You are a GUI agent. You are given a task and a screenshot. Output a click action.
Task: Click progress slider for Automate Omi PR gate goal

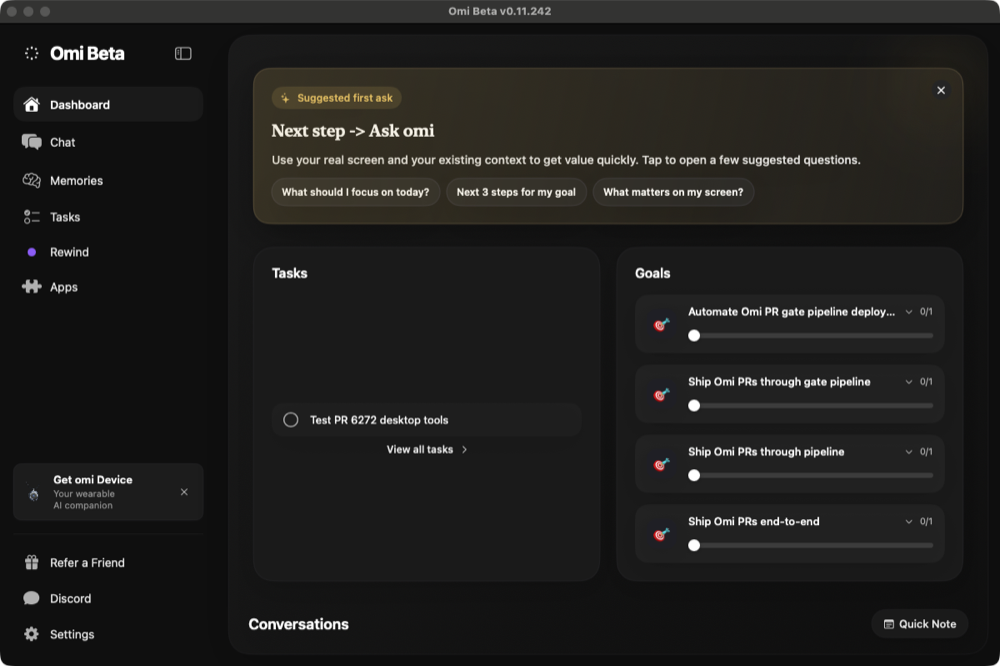811,336
